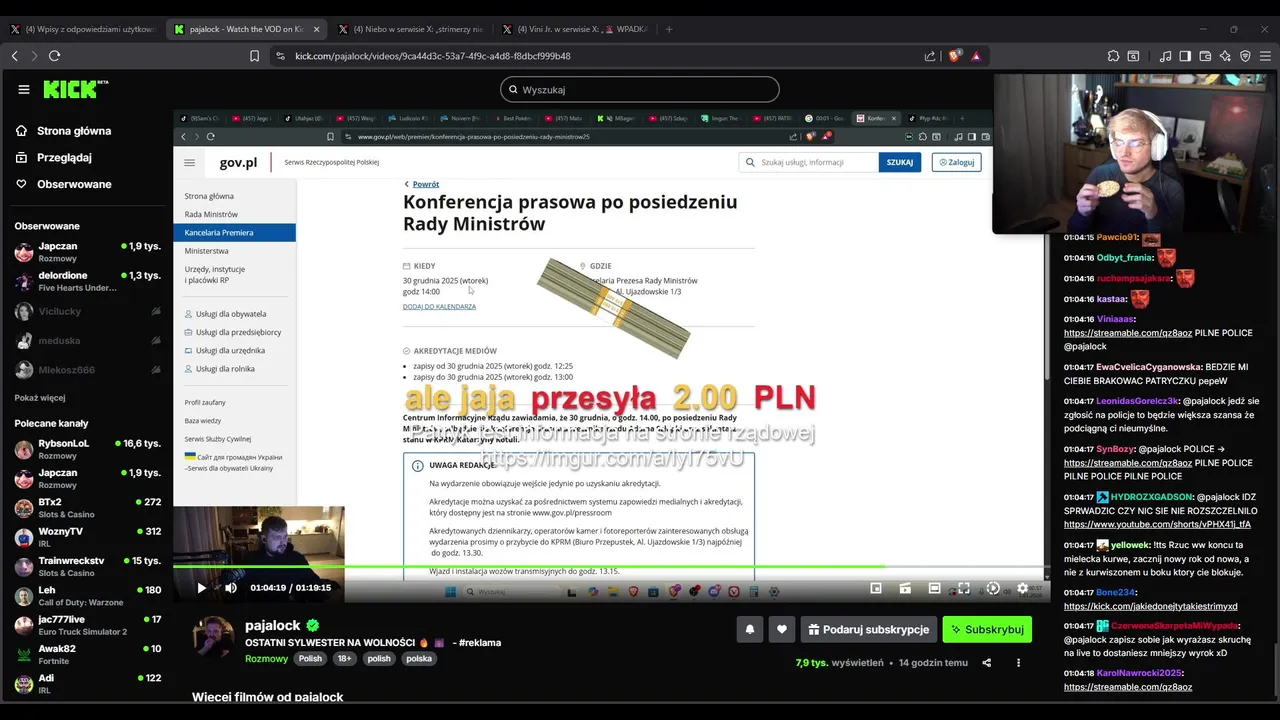The image size is (1280, 720).
Task: Open delordione followed channel
Action: coord(88,281)
